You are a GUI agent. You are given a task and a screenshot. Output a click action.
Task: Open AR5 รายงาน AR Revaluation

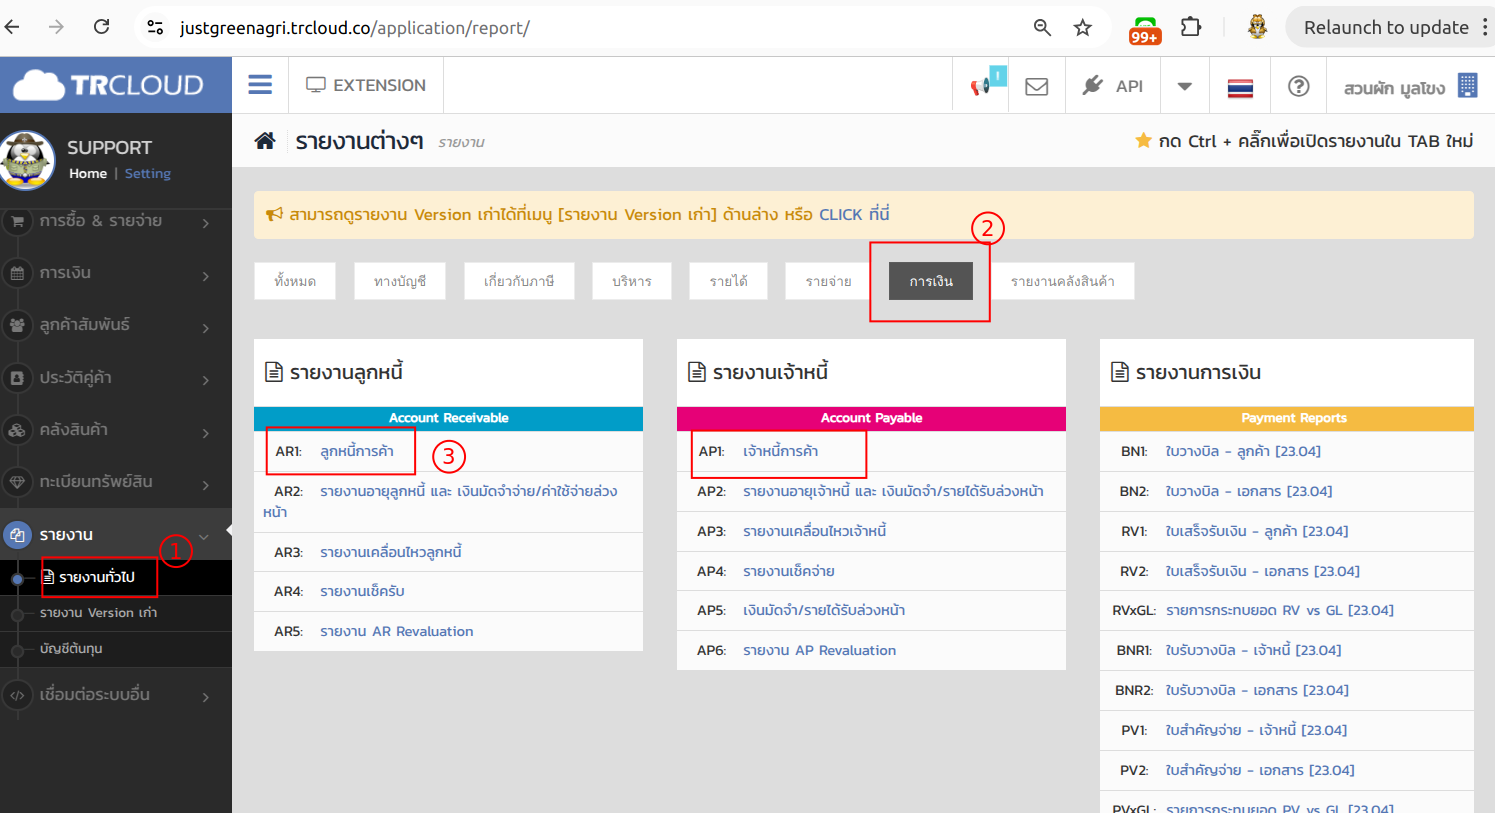[397, 631]
